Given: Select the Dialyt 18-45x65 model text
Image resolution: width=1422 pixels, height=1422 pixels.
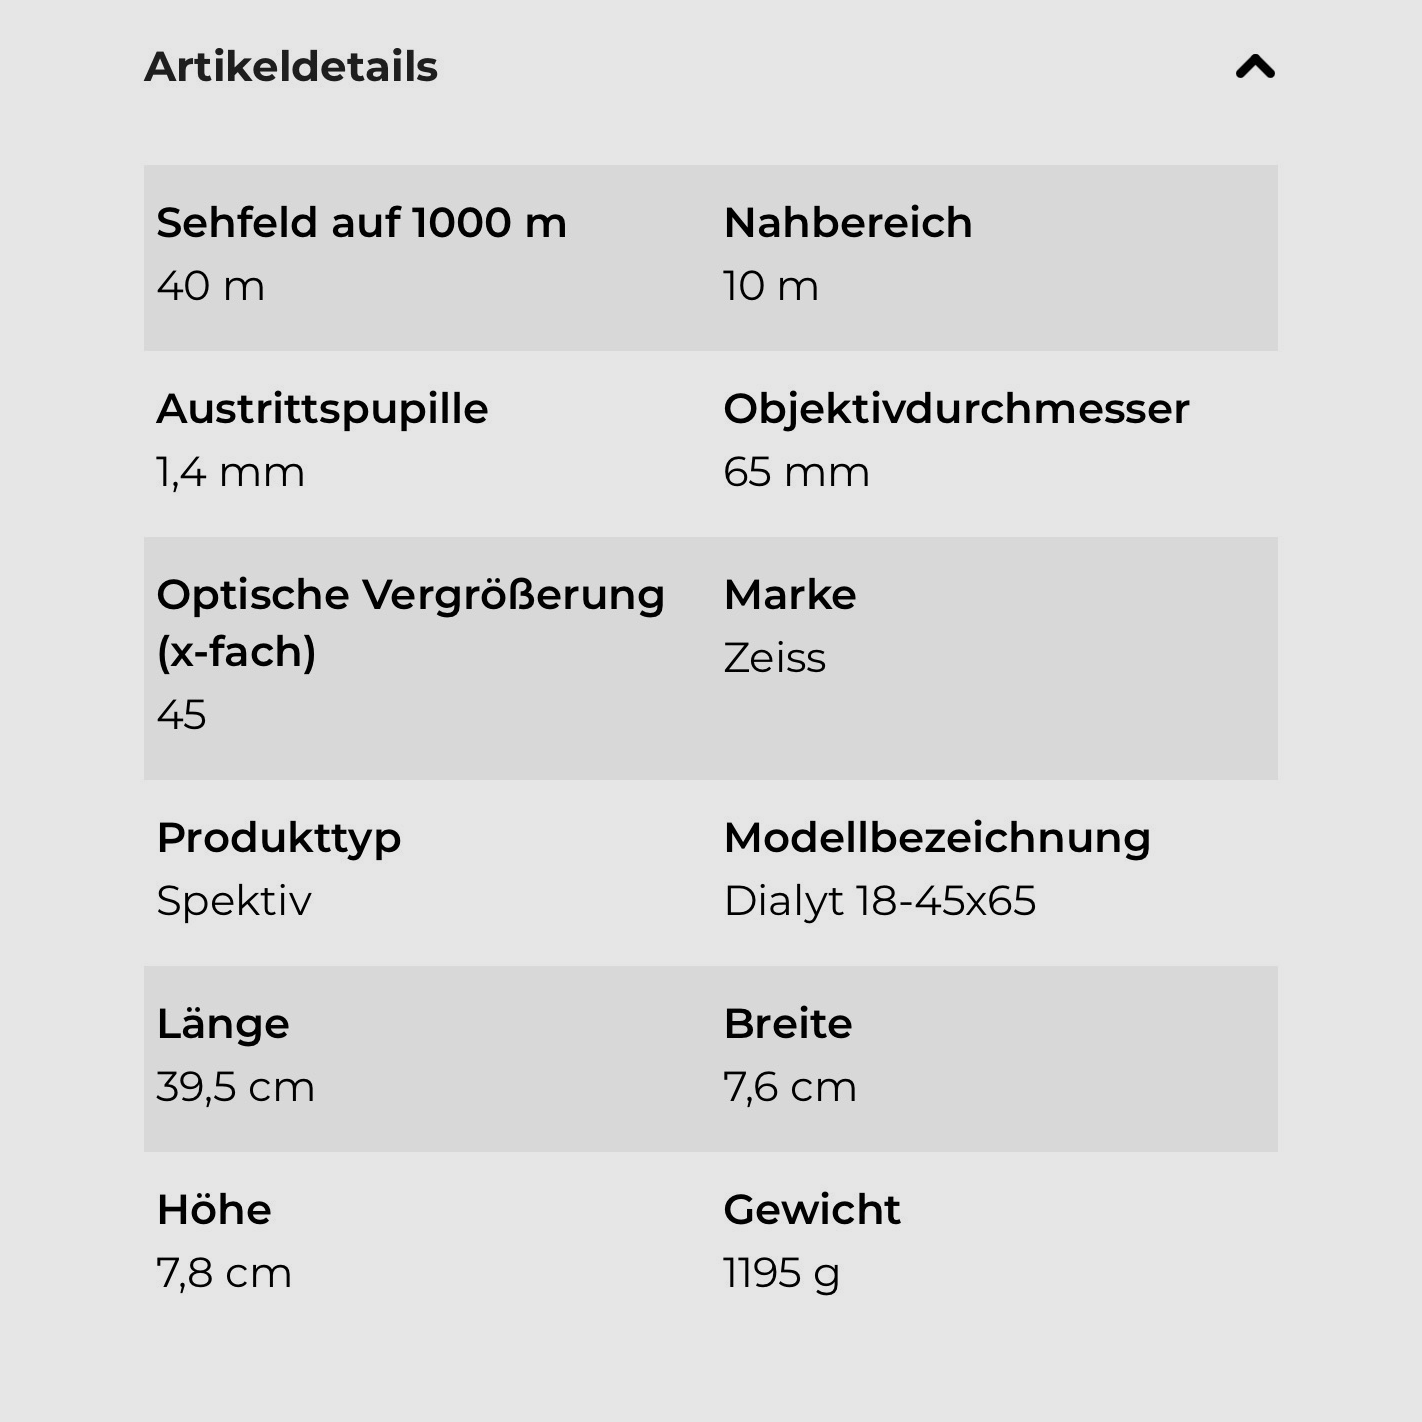Looking at the screenshot, I should pyautogui.click(x=879, y=901).
